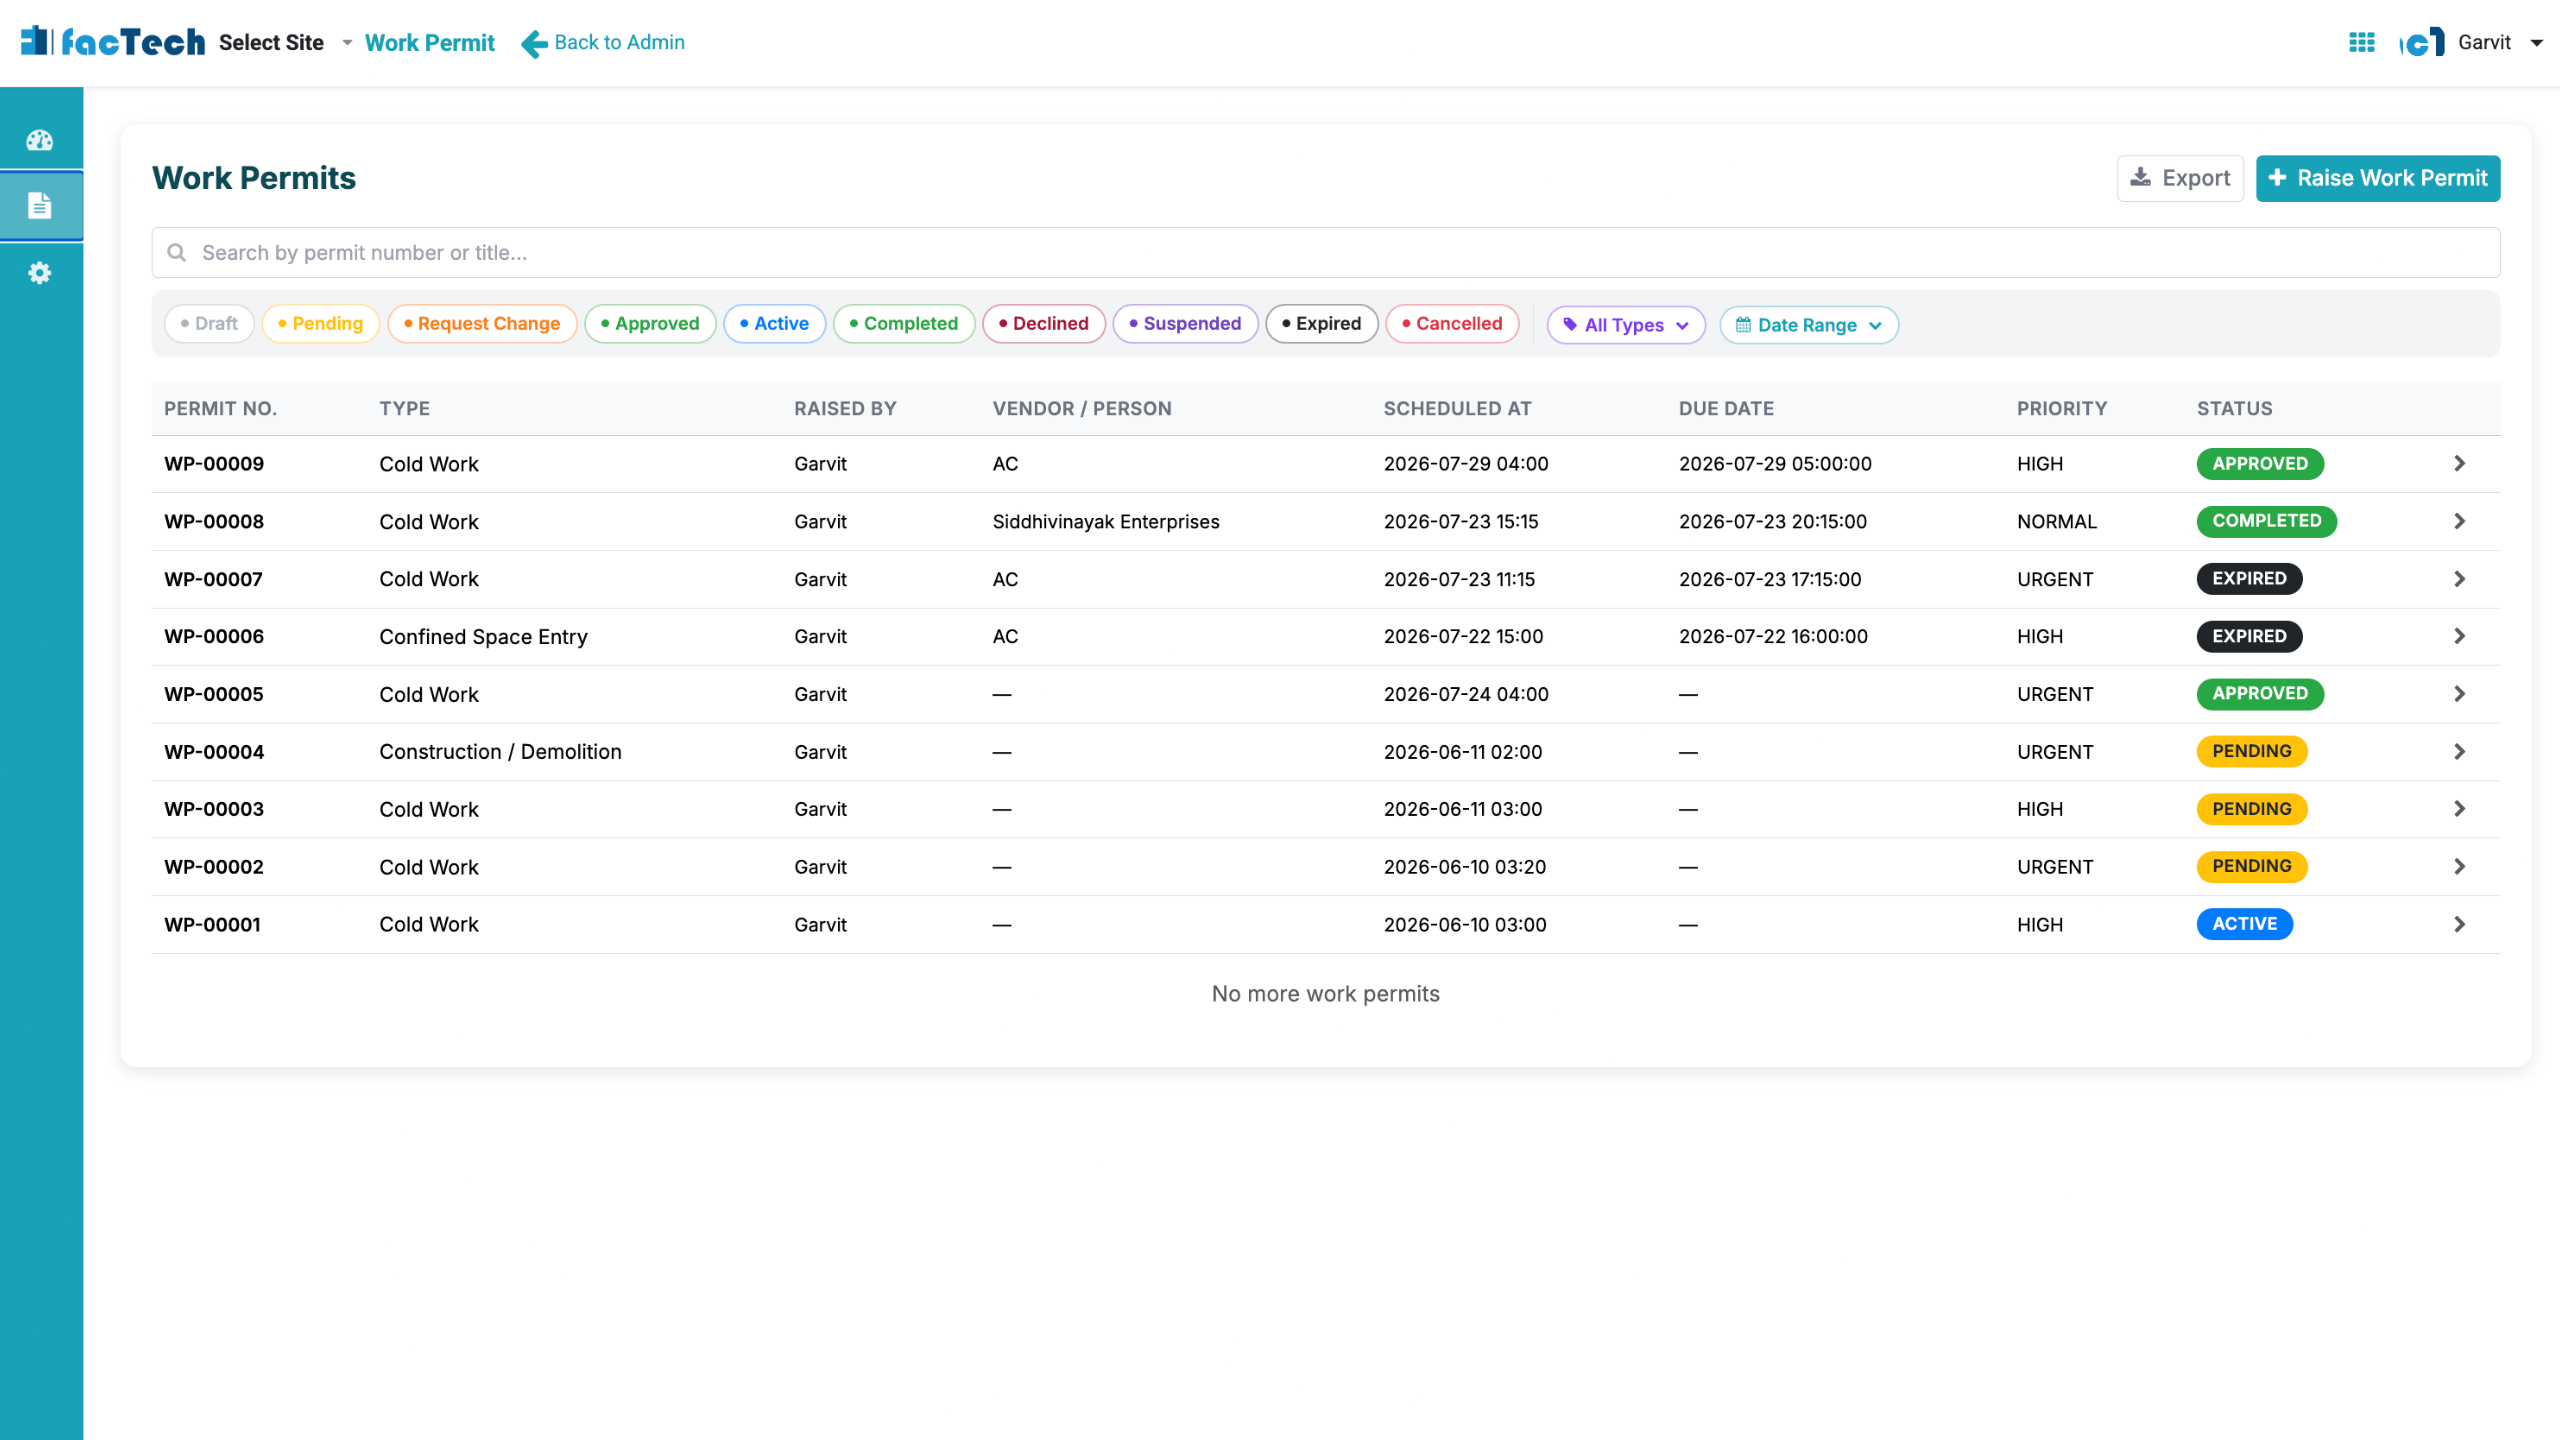Screen dimensions: 2560x1440
Task: Click the Due Date column header
Action: pyautogui.click(x=1726, y=409)
